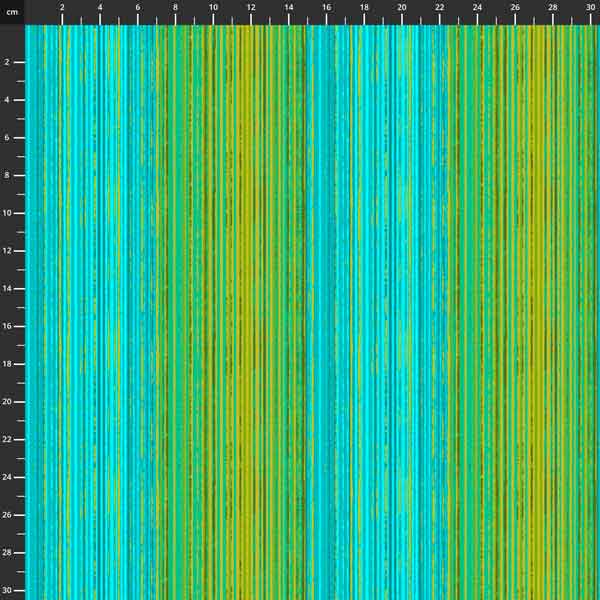This screenshot has height=600, width=600.
Task: Pick the 20 mark on vertical ruler
Action: (x=8, y=402)
